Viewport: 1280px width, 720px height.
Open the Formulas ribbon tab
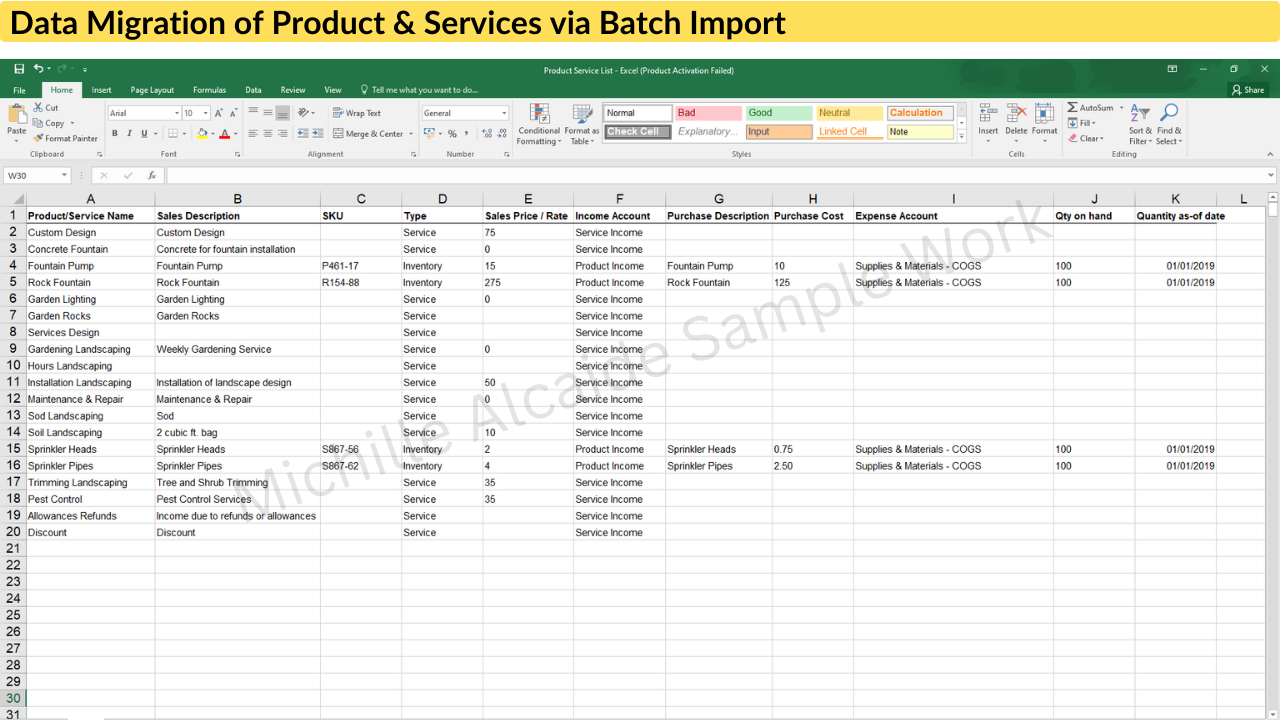coord(209,90)
